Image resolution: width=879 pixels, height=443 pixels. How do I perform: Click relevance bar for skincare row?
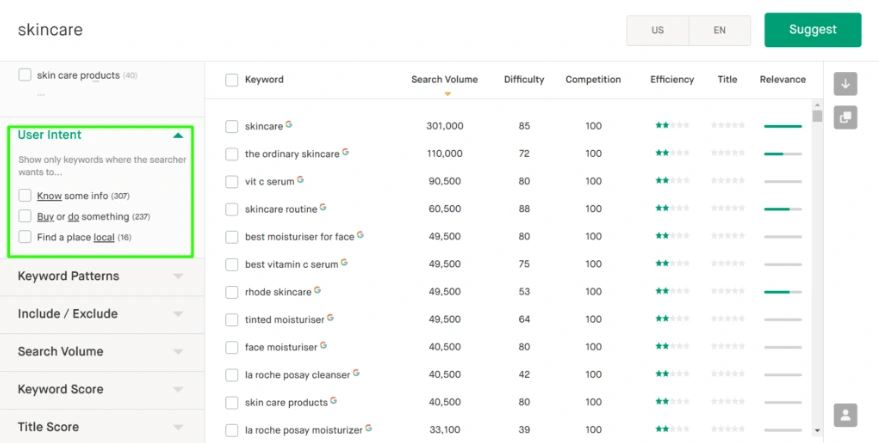tap(783, 126)
